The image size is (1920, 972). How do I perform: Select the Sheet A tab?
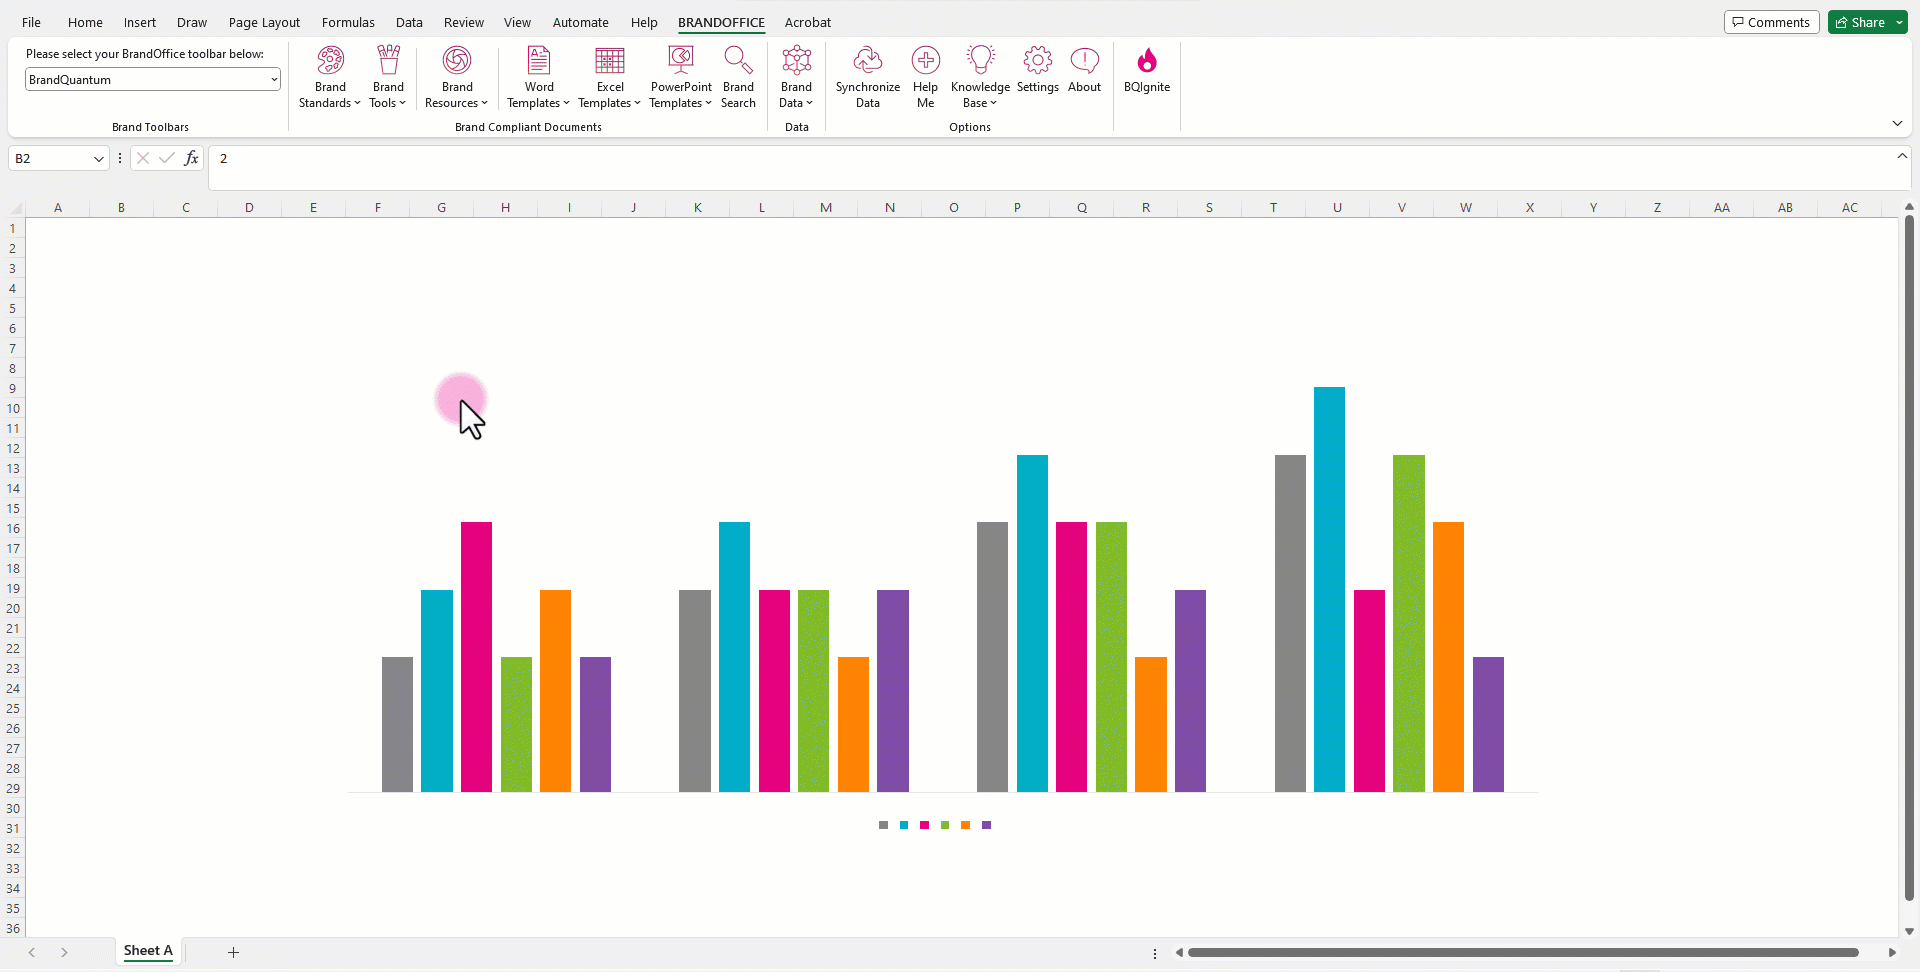point(147,951)
